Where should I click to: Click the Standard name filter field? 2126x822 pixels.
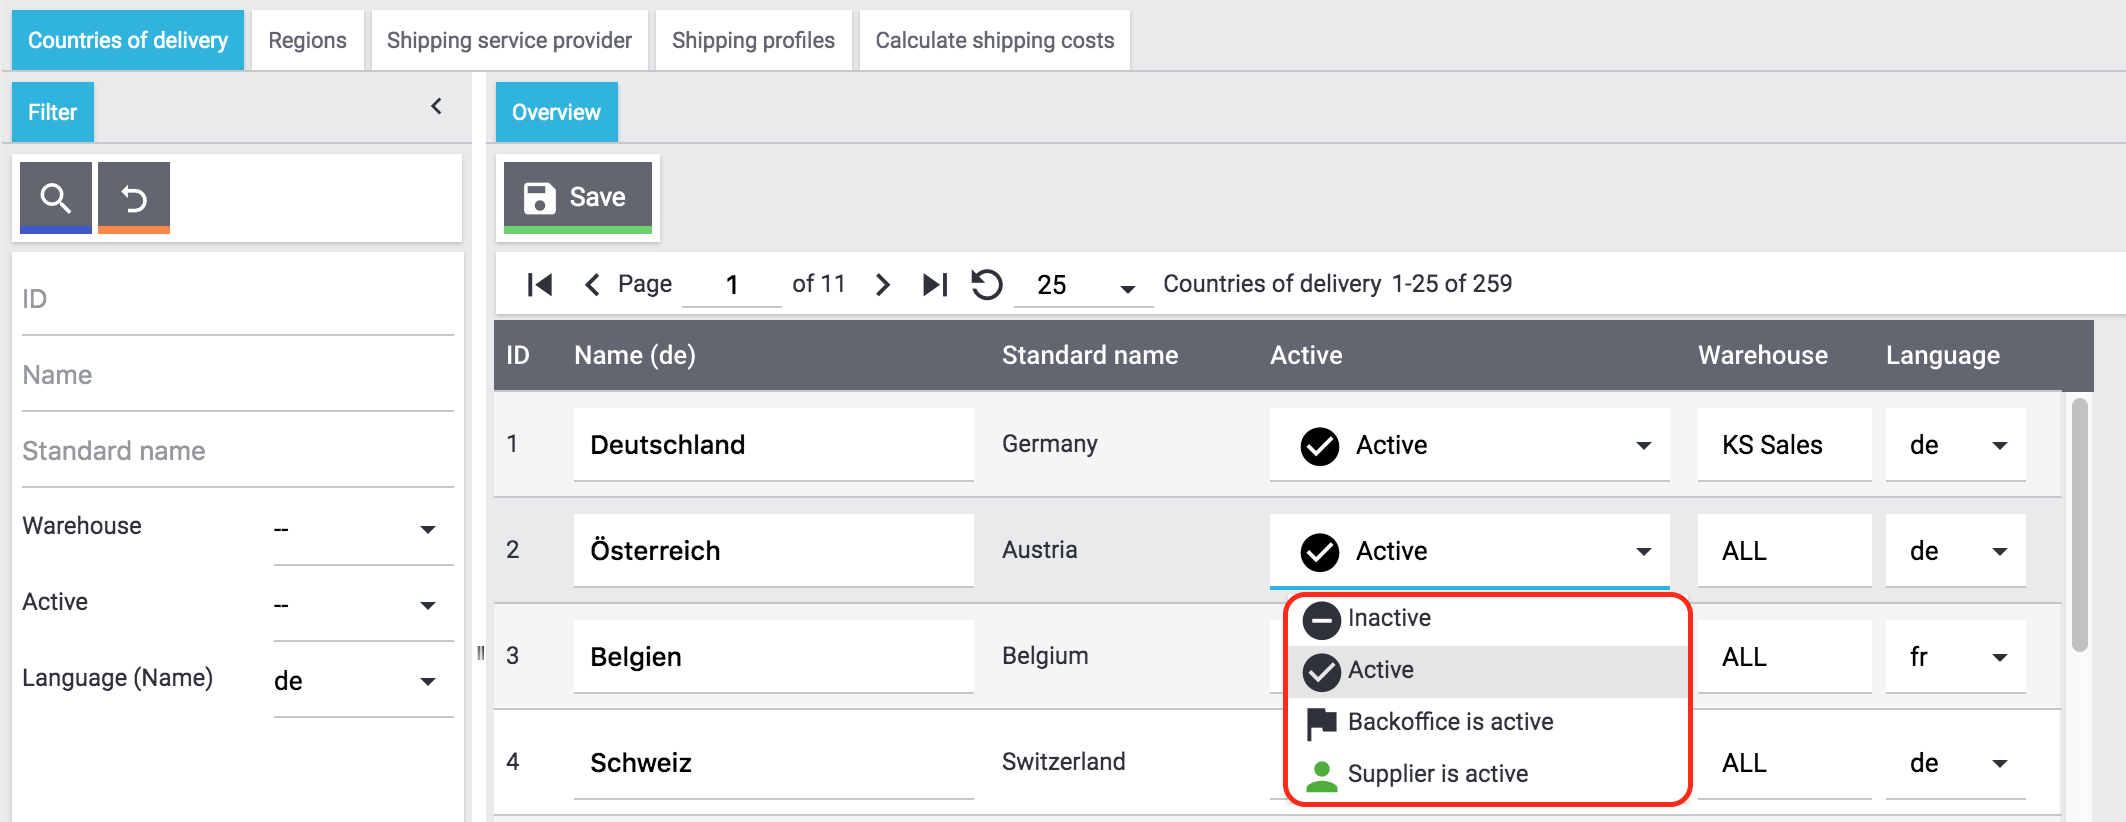(237, 451)
